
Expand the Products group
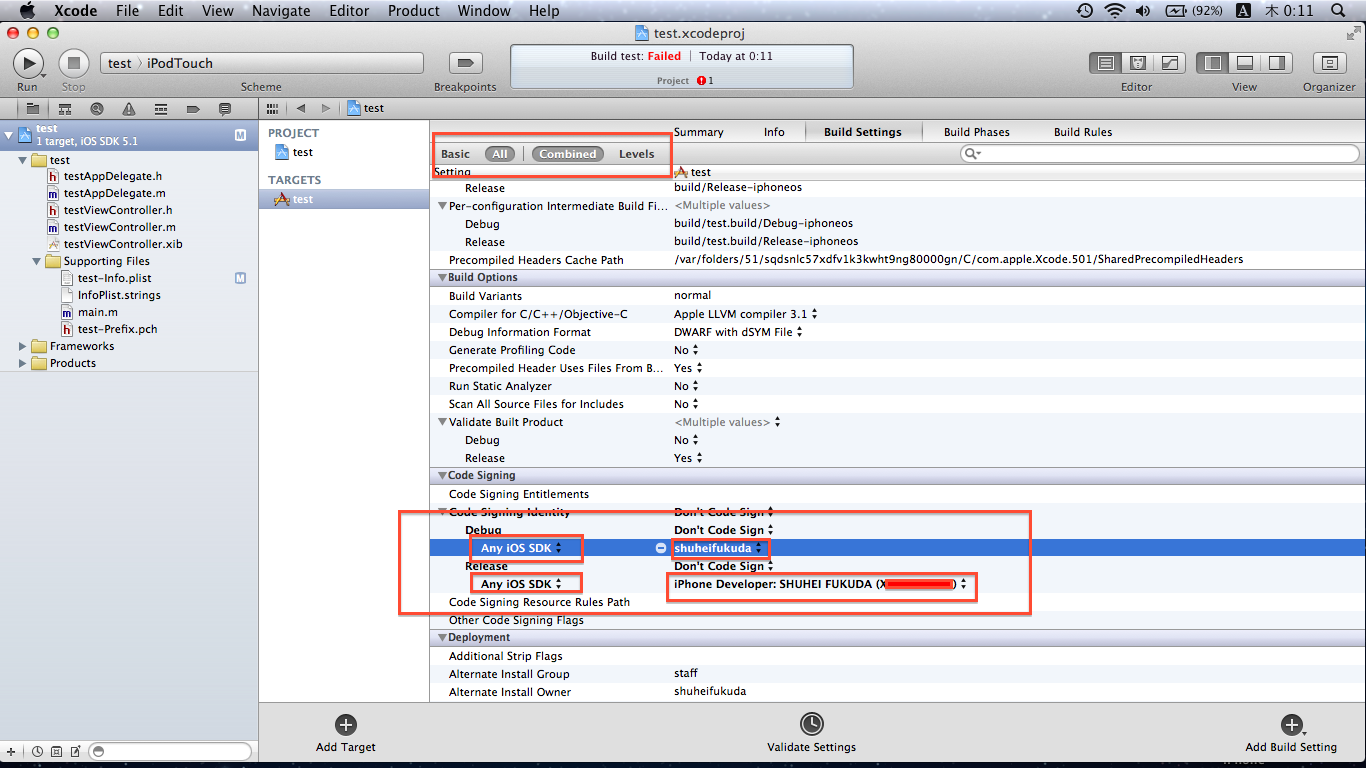click(23, 363)
